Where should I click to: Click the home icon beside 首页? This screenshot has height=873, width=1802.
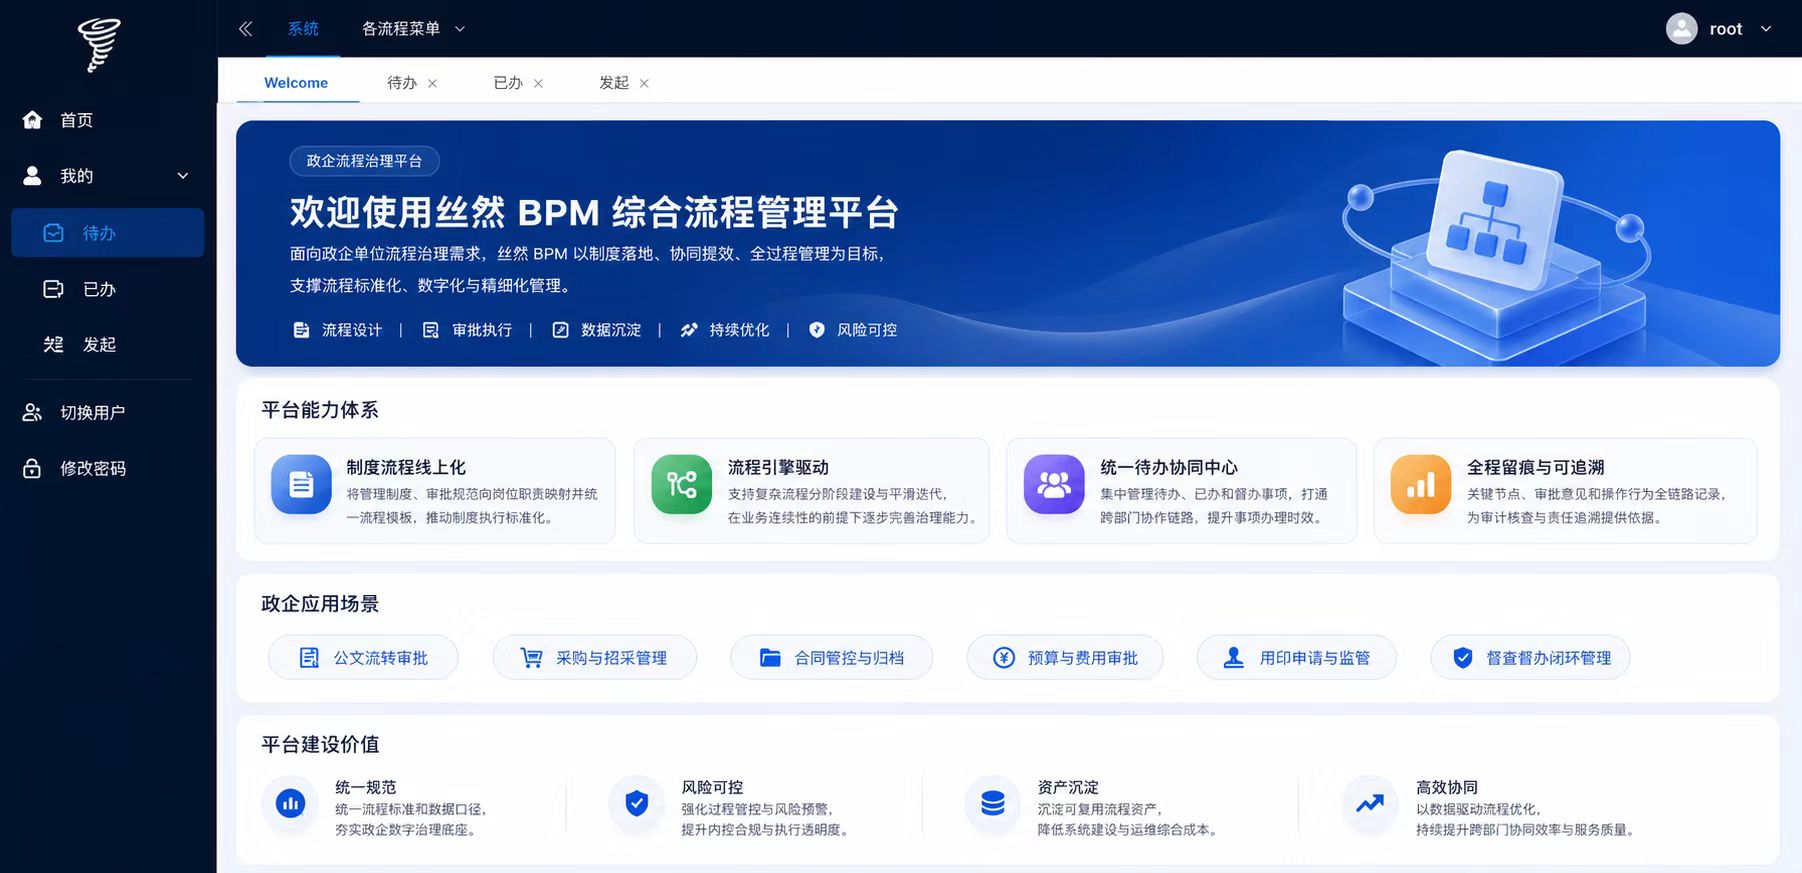click(33, 120)
